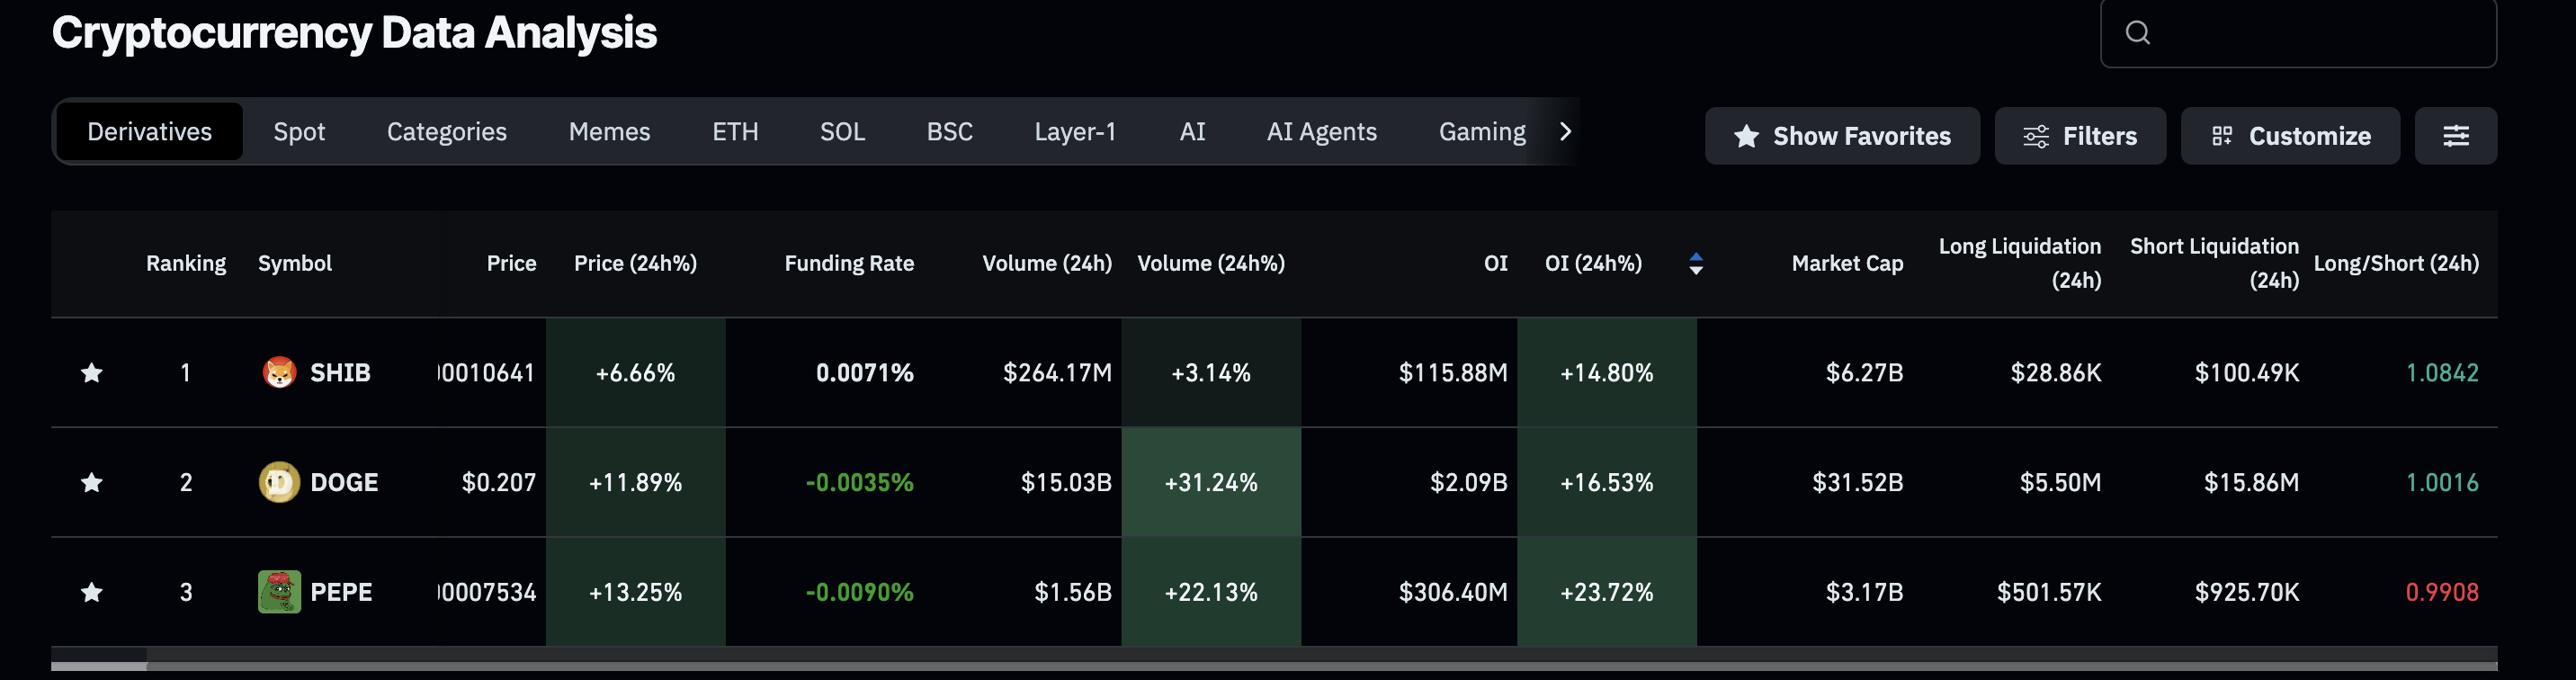Sort by the OI (24h%) arrows
The image size is (2576, 680).
(1695, 263)
